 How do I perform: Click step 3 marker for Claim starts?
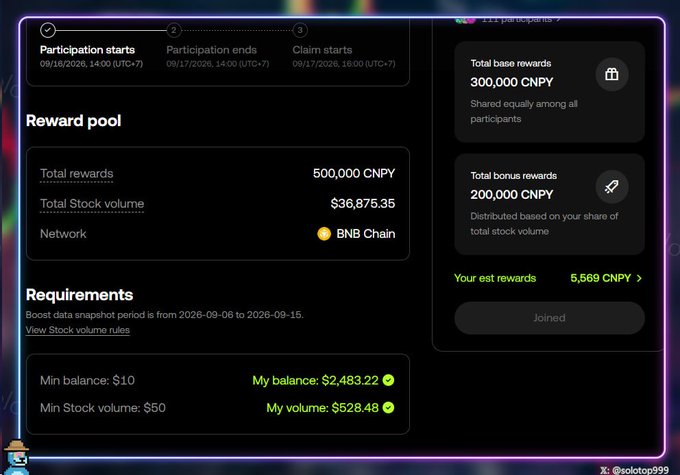click(300, 30)
